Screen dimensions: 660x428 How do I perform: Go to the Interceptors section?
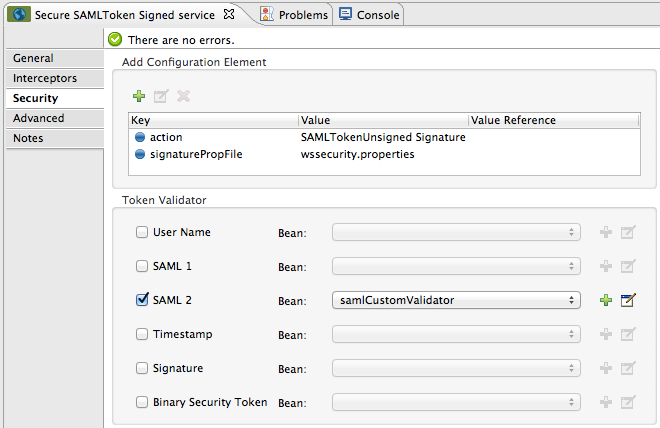click(45, 78)
